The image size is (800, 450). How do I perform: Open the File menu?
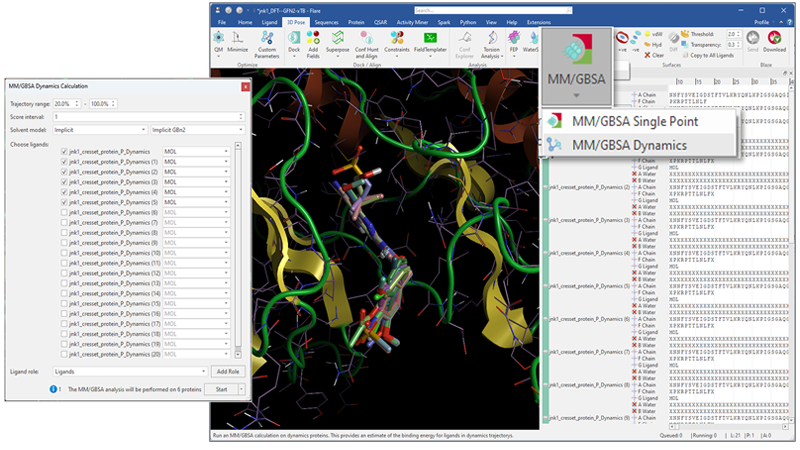point(222,22)
